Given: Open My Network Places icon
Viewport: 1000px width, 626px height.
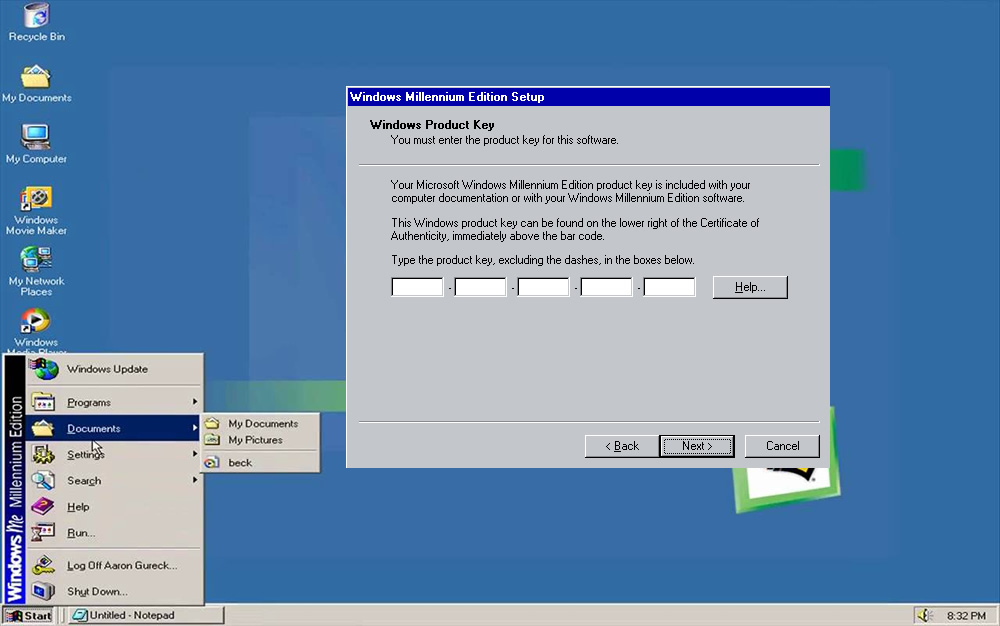Looking at the screenshot, I should tap(36, 260).
